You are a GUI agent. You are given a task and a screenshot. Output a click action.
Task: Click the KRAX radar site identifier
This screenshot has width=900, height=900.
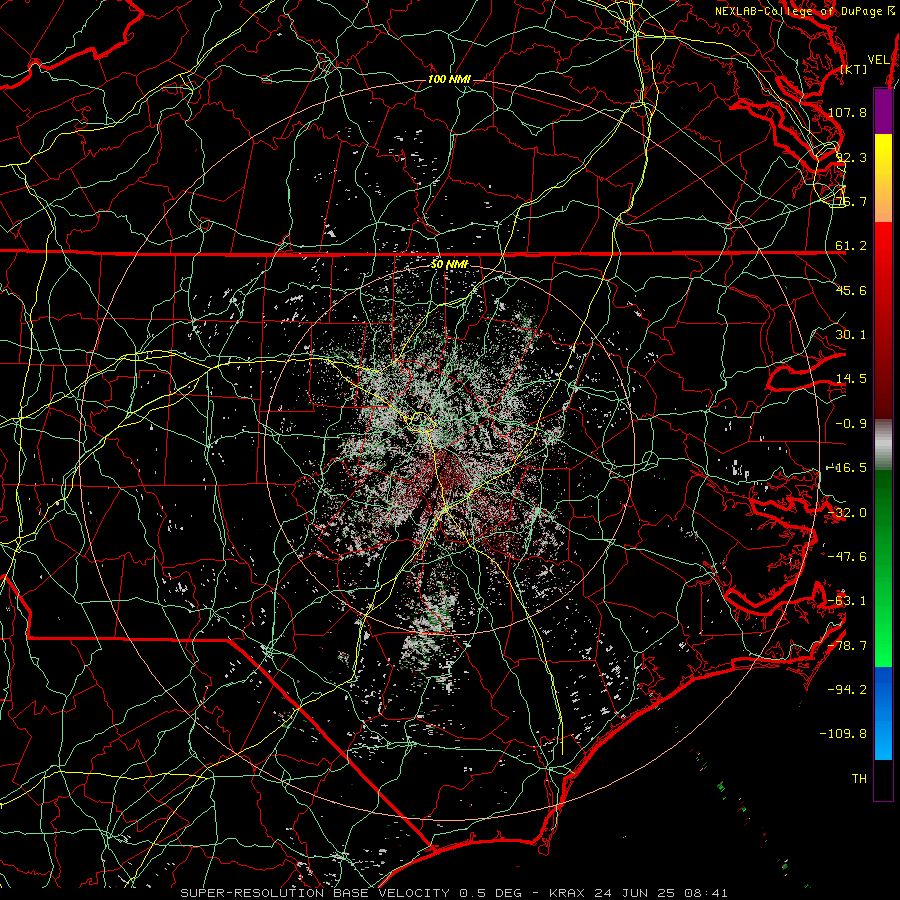(x=567, y=893)
